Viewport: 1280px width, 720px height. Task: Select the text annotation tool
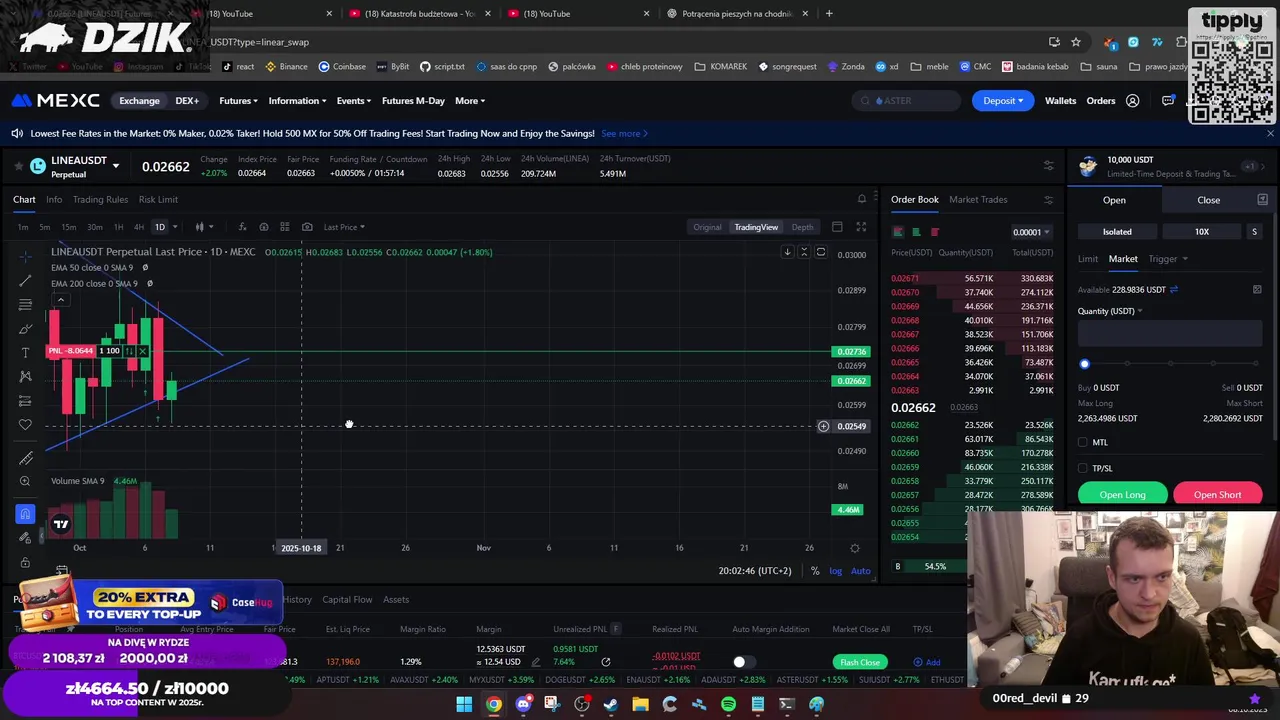click(25, 353)
